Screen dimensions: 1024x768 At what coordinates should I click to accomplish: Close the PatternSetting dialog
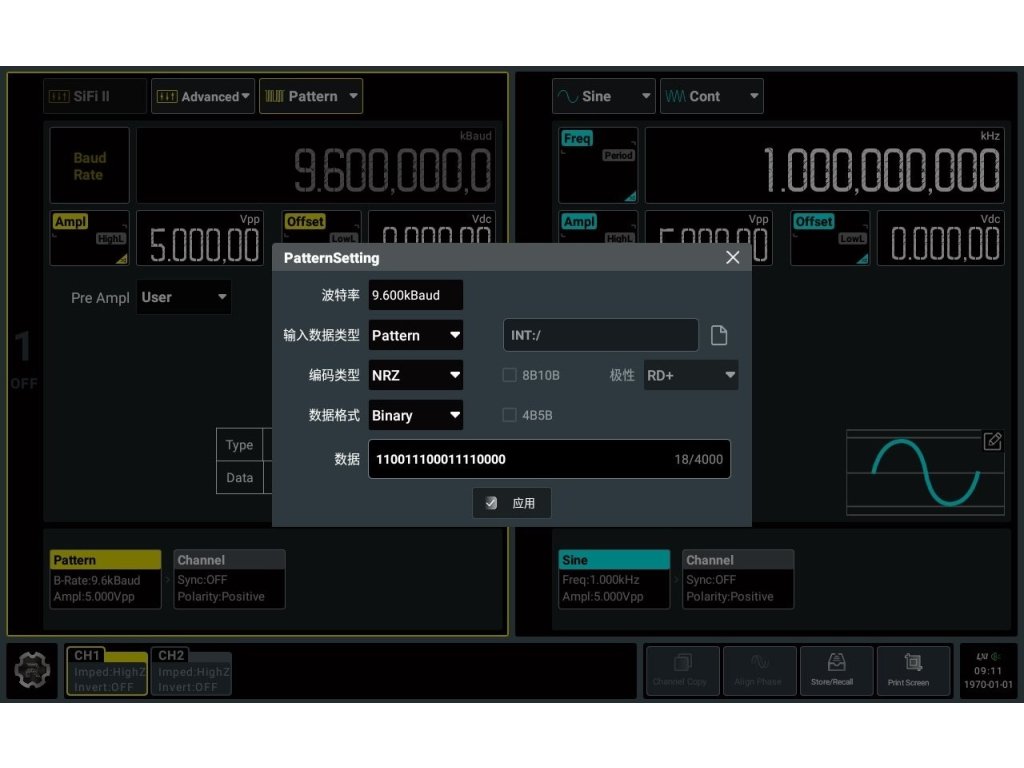point(732,258)
